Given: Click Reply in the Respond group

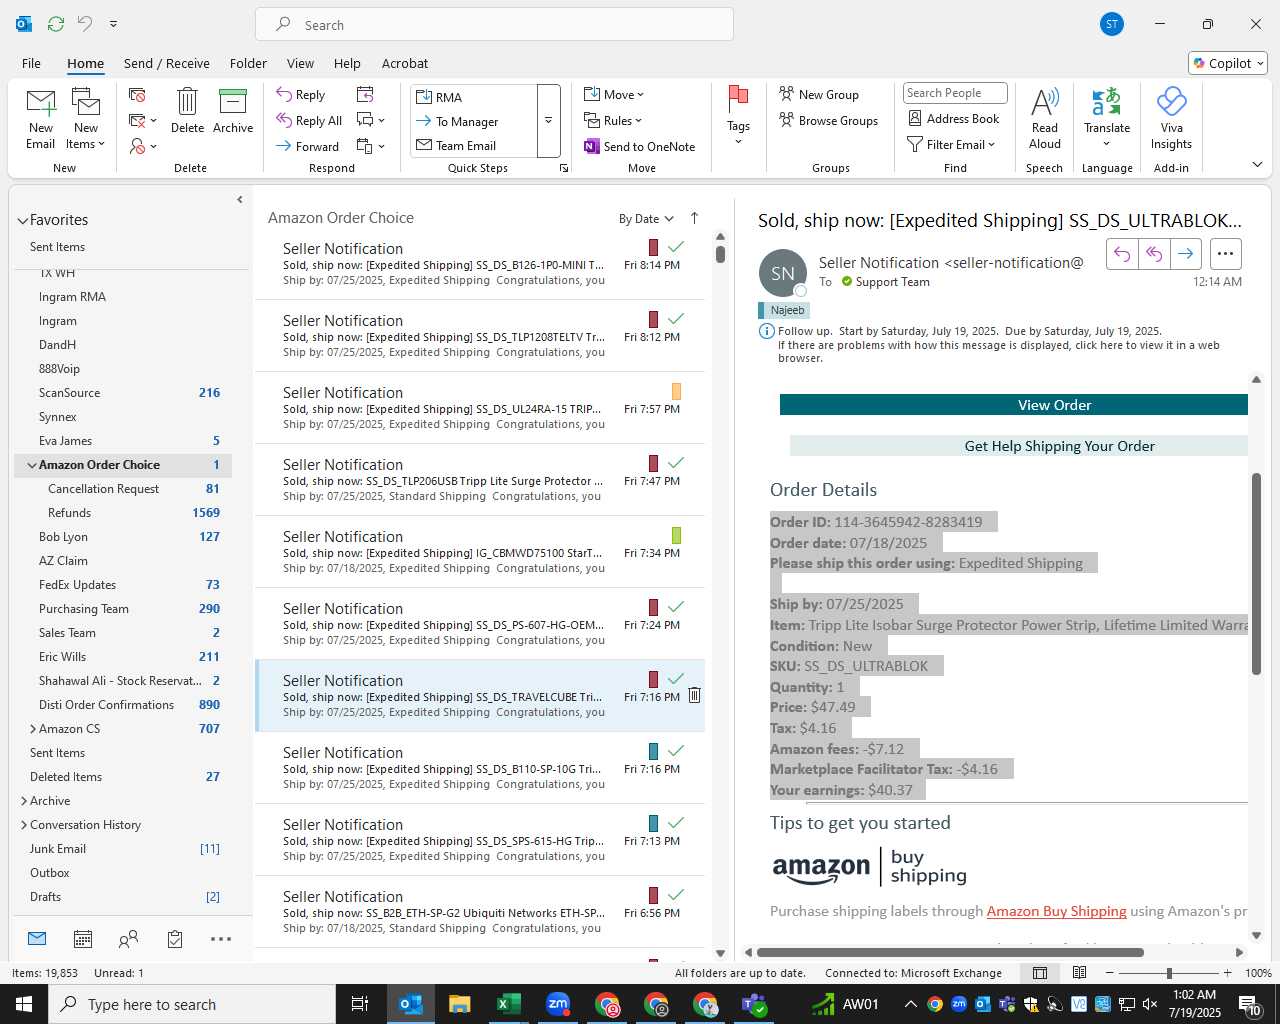Looking at the screenshot, I should coord(301,94).
